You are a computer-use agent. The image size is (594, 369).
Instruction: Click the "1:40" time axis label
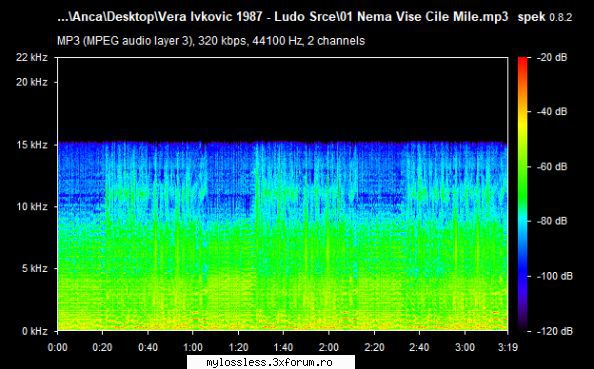pos(283,347)
